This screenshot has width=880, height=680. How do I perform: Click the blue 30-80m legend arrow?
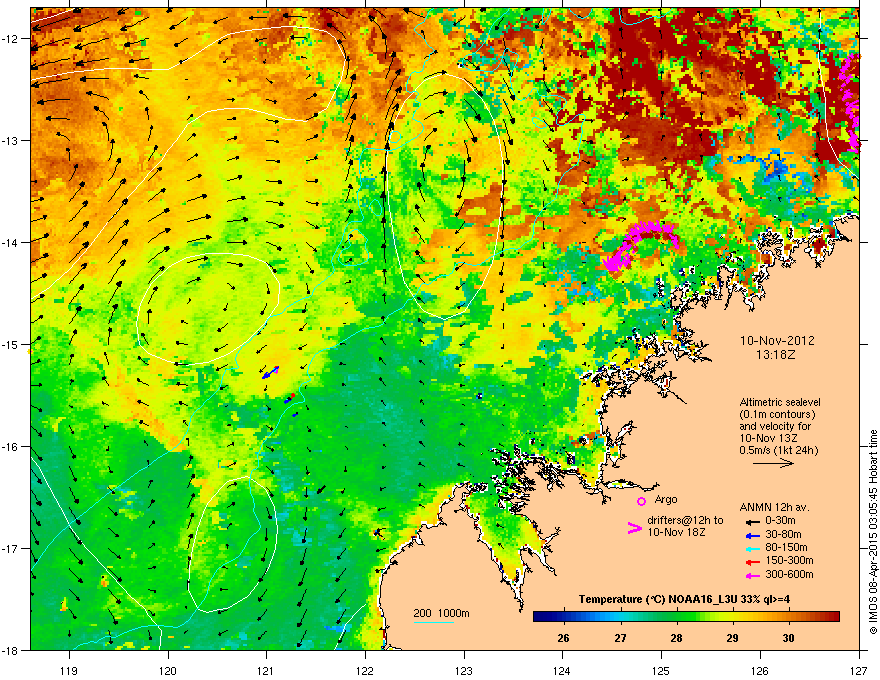[x=752, y=536]
